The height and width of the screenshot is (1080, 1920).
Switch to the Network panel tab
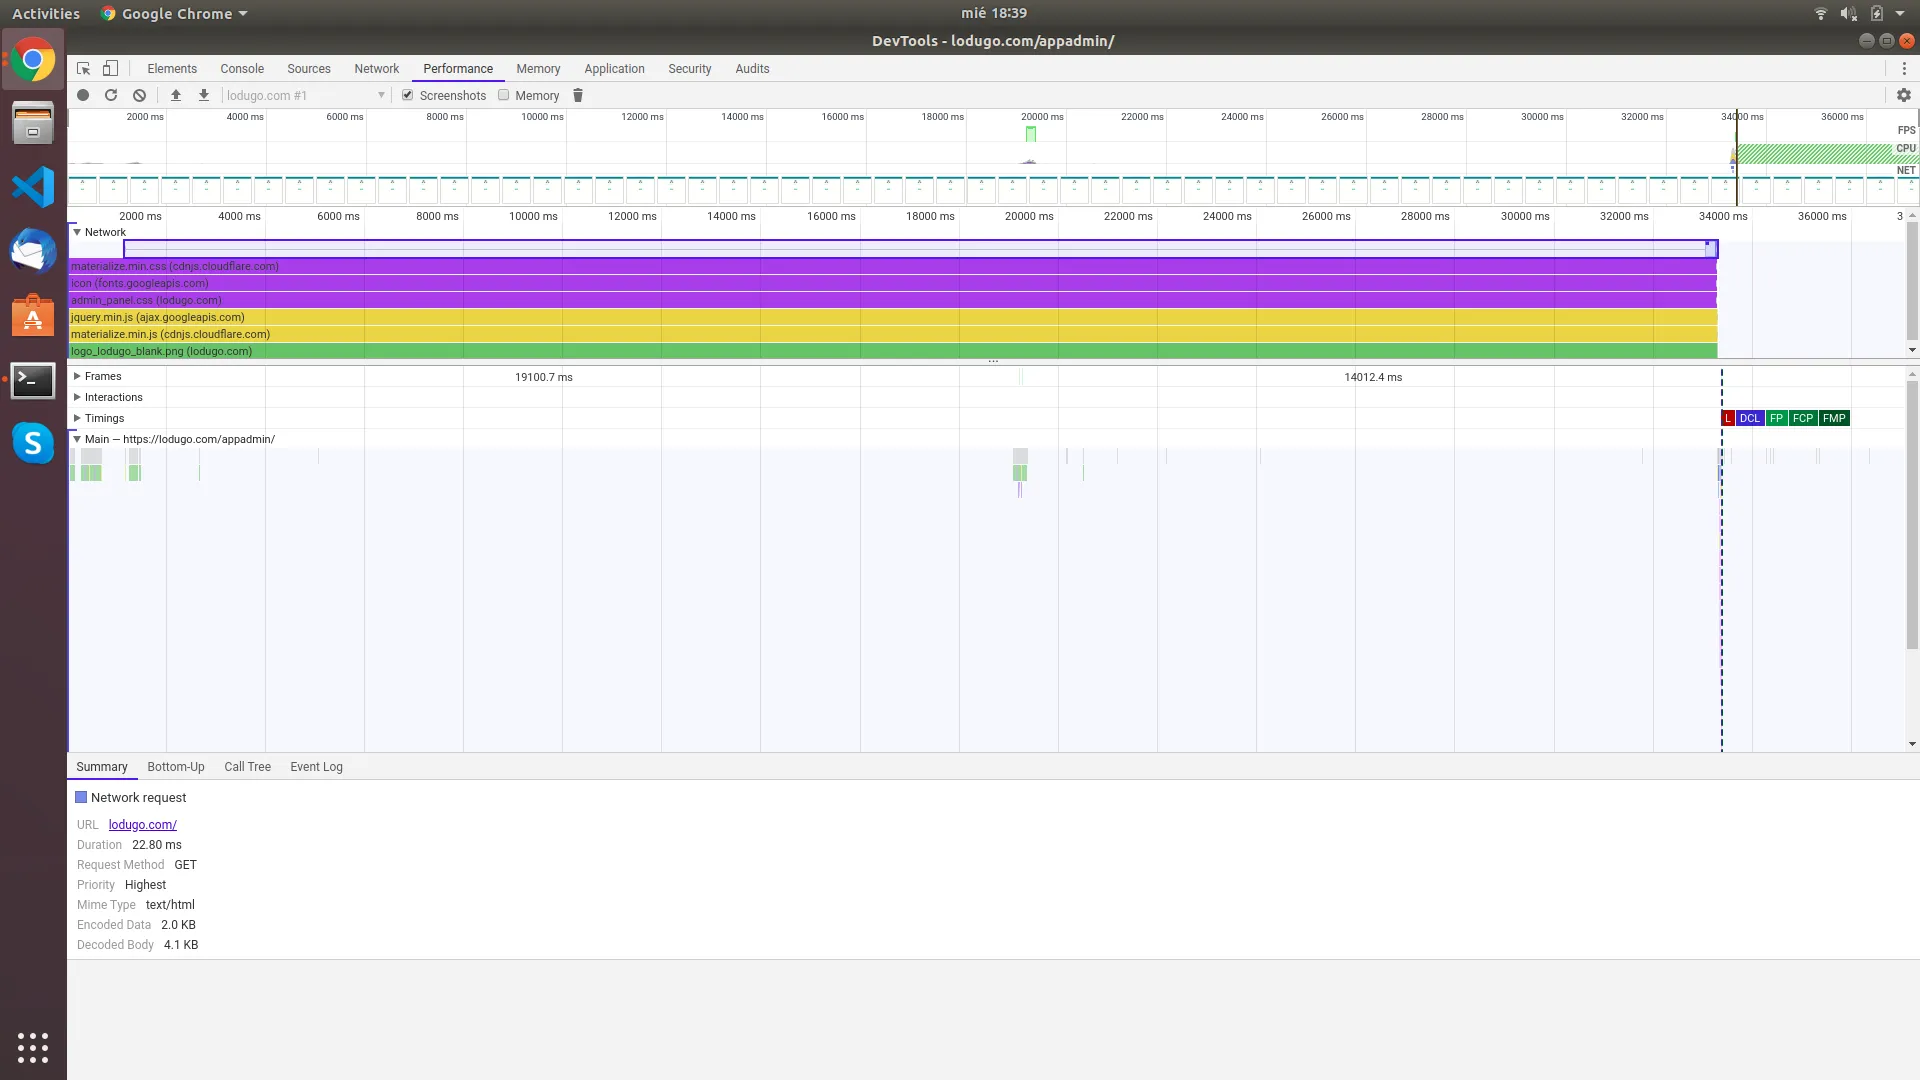point(376,69)
